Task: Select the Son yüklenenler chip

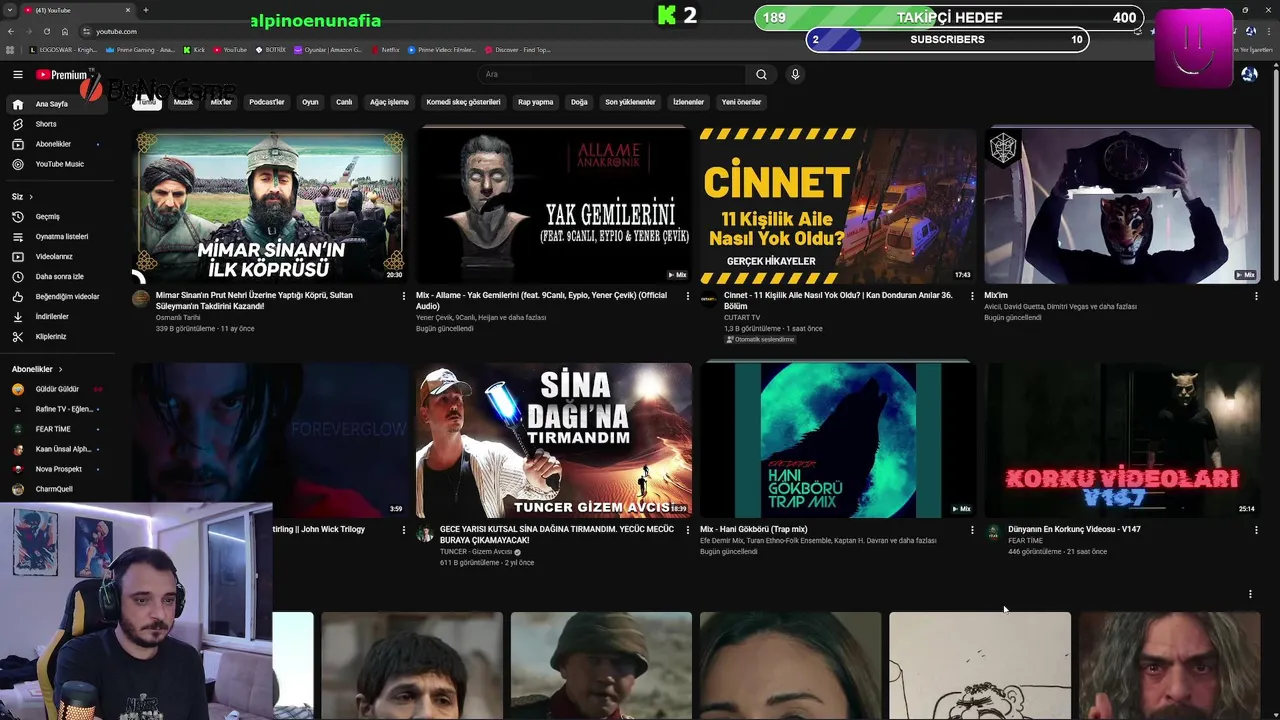Action: (630, 102)
